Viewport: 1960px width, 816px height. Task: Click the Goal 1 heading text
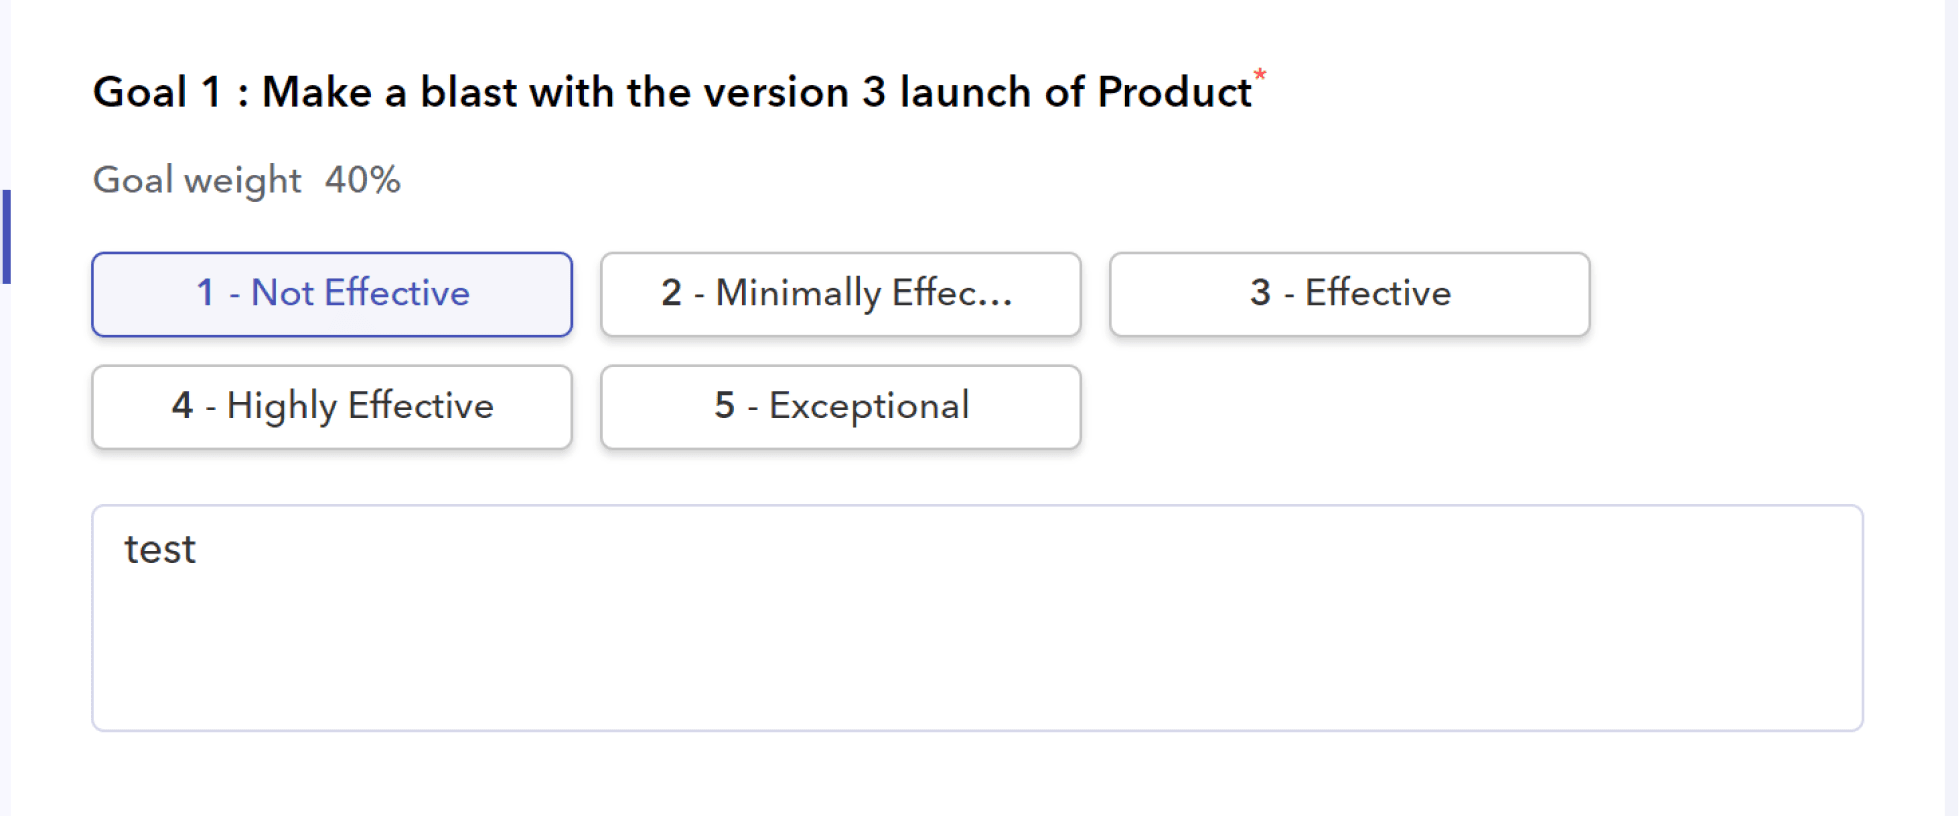(x=672, y=92)
